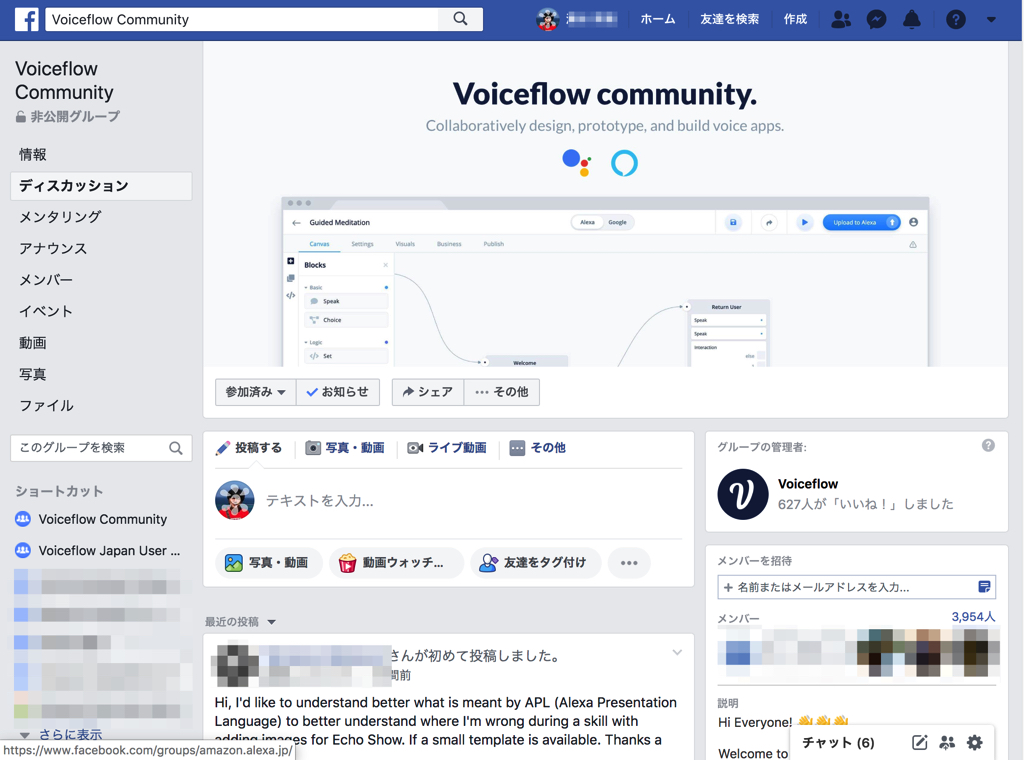Click the profile avatar in top bar
The image size is (1024, 760).
coord(547,20)
